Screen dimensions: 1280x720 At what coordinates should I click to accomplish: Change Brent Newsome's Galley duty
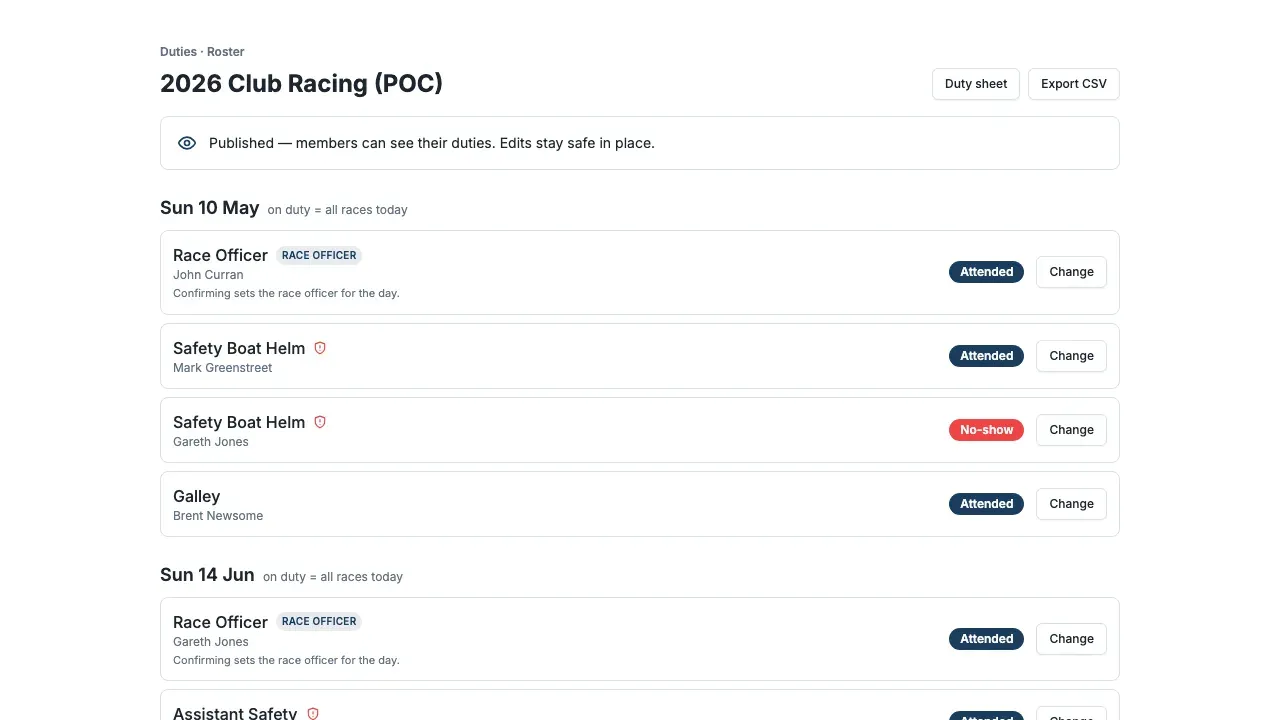point(1071,504)
